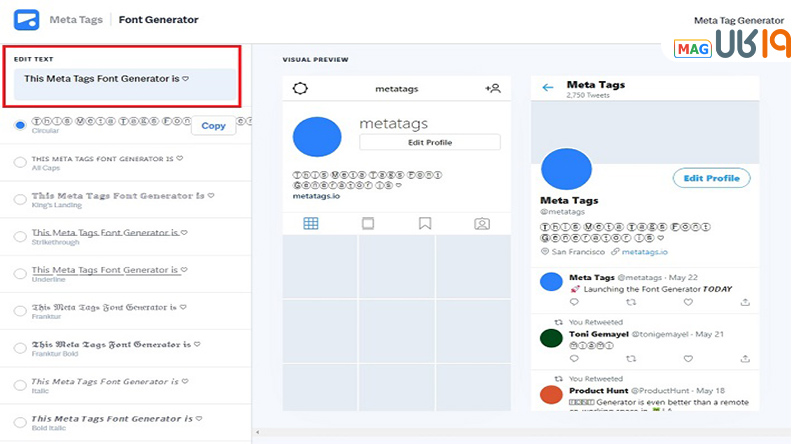This screenshot has height=444, width=800.
Task: Open the Instagram tagged photos tab icon
Action: click(x=482, y=224)
